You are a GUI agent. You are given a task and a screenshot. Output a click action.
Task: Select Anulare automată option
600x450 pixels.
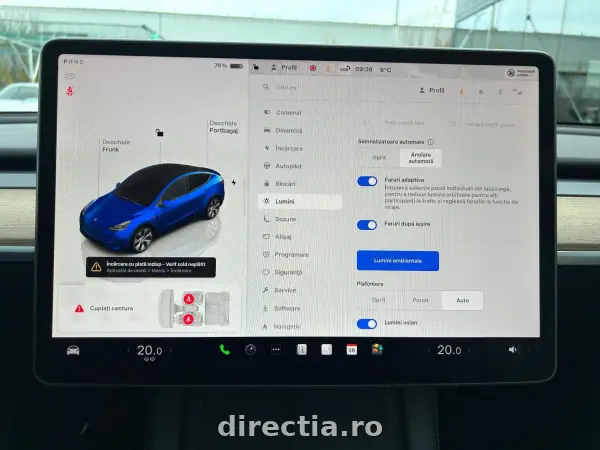[421, 158]
